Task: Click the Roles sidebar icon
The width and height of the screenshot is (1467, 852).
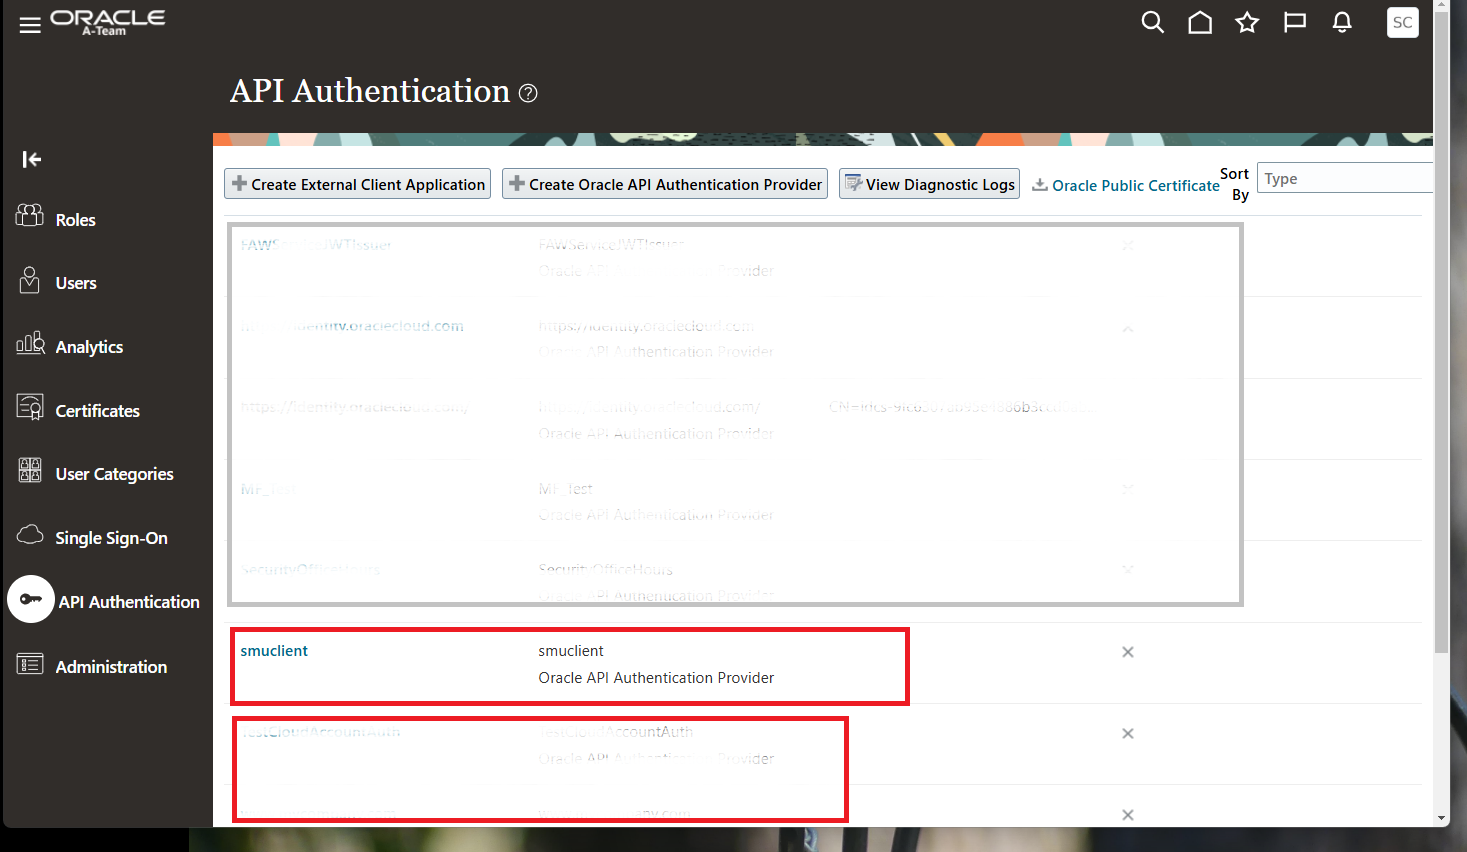Action: (30, 216)
